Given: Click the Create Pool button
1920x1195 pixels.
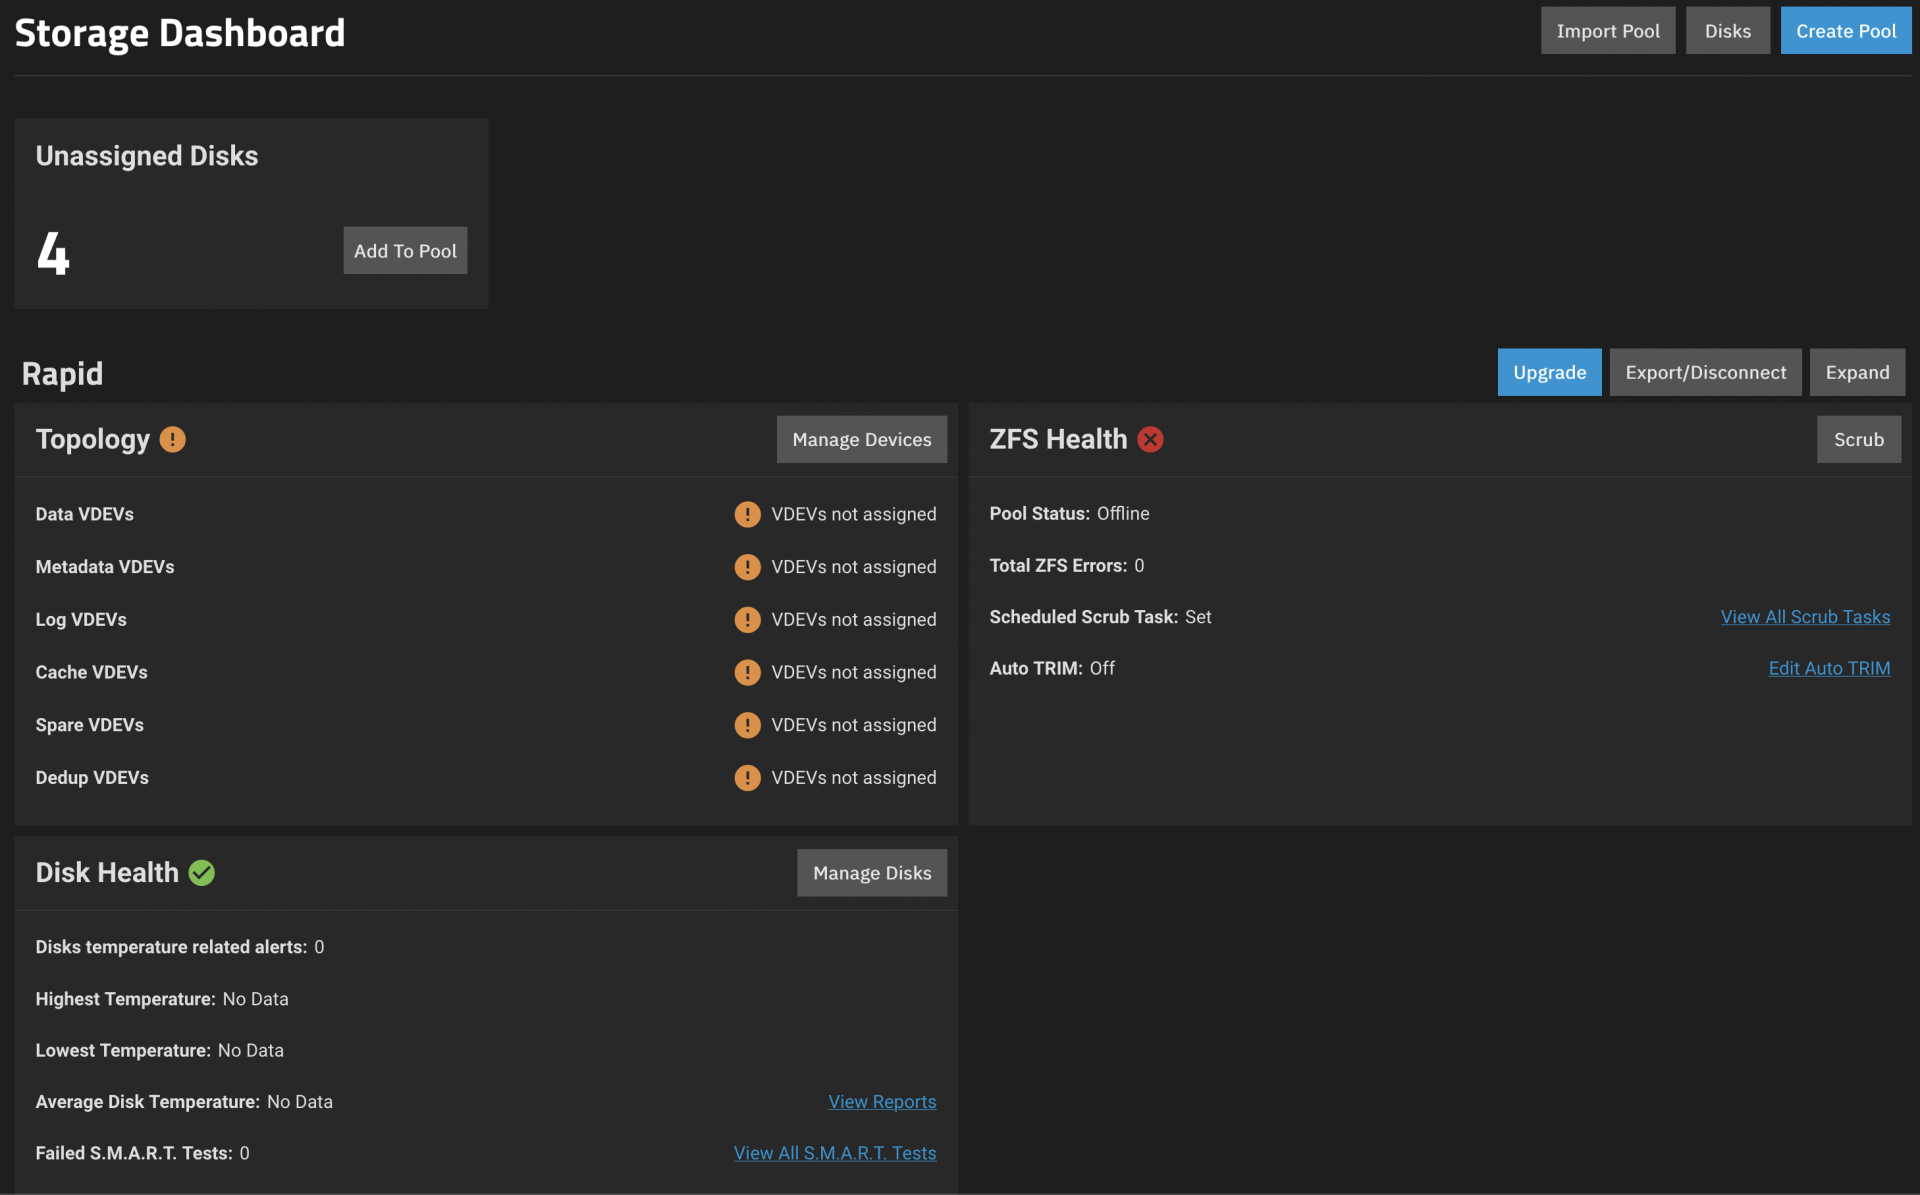Looking at the screenshot, I should click(1845, 31).
